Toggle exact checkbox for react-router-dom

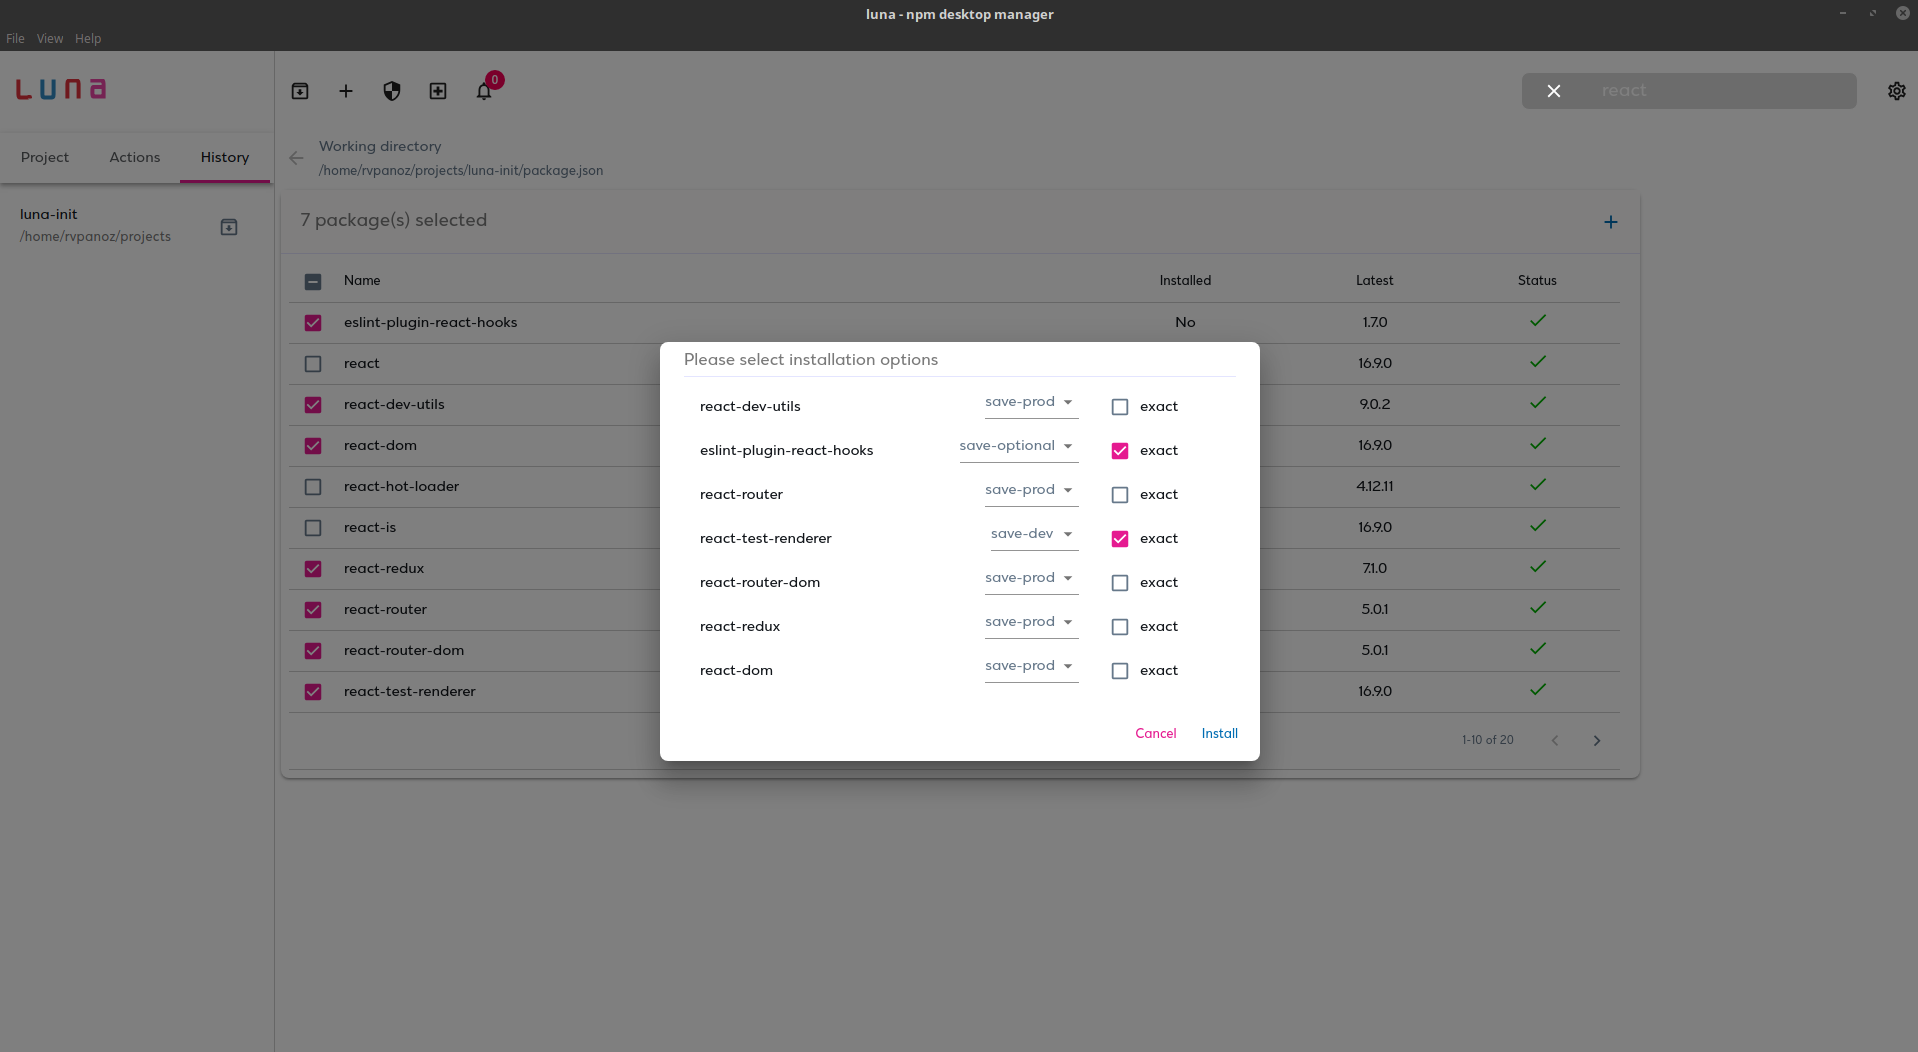(x=1120, y=583)
